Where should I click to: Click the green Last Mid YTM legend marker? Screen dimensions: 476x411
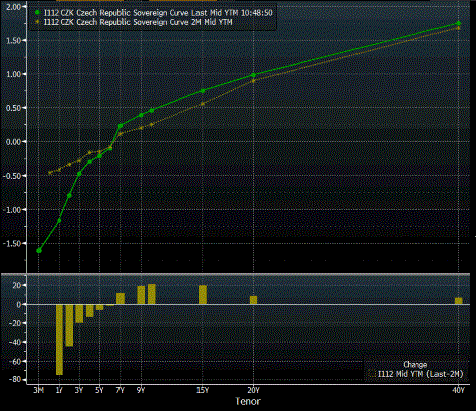tap(38, 13)
